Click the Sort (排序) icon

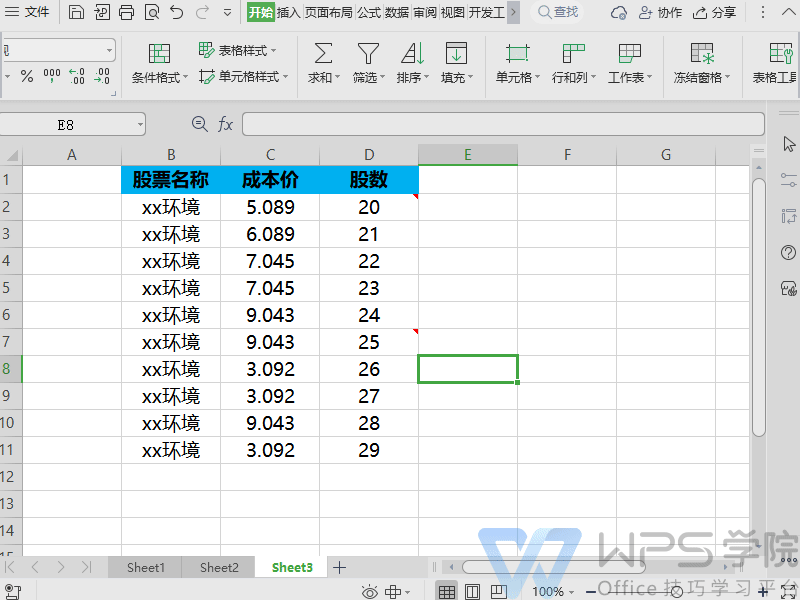pos(412,53)
